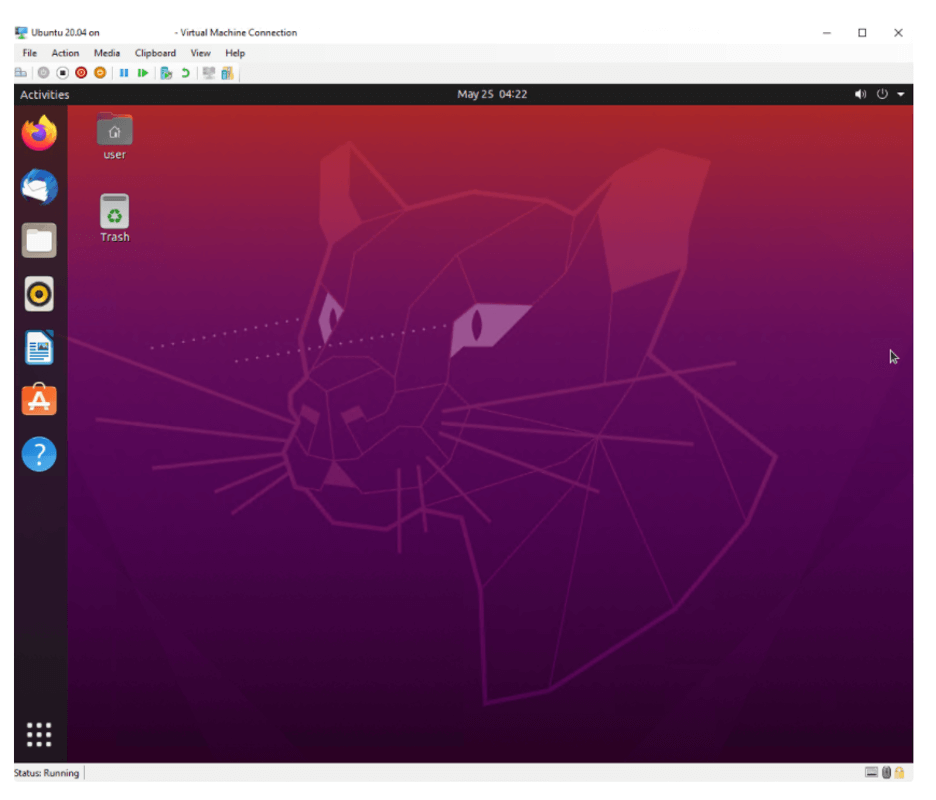Open LibreOffice Writer from the dock

tap(39, 347)
